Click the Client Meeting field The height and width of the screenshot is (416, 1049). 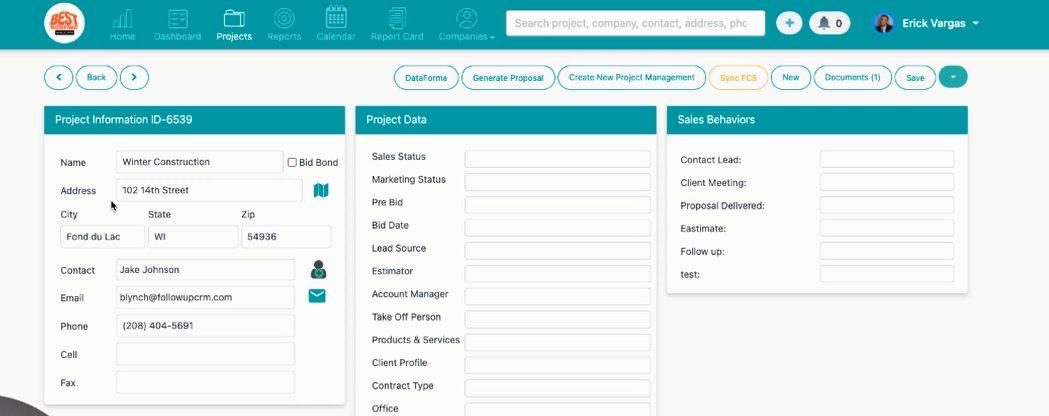(887, 182)
